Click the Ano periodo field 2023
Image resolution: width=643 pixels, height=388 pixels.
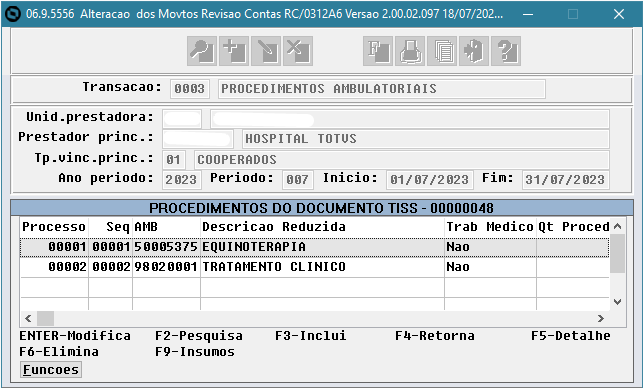tap(182, 180)
